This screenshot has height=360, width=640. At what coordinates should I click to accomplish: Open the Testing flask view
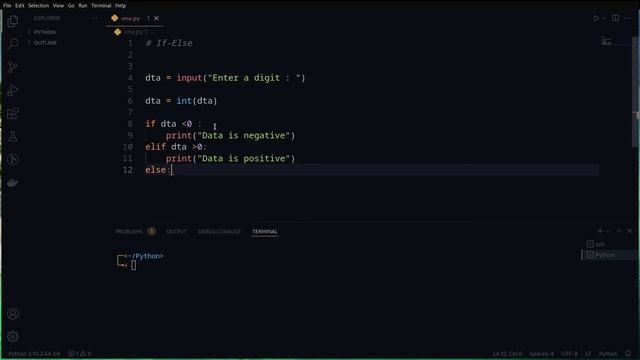coord(13,136)
